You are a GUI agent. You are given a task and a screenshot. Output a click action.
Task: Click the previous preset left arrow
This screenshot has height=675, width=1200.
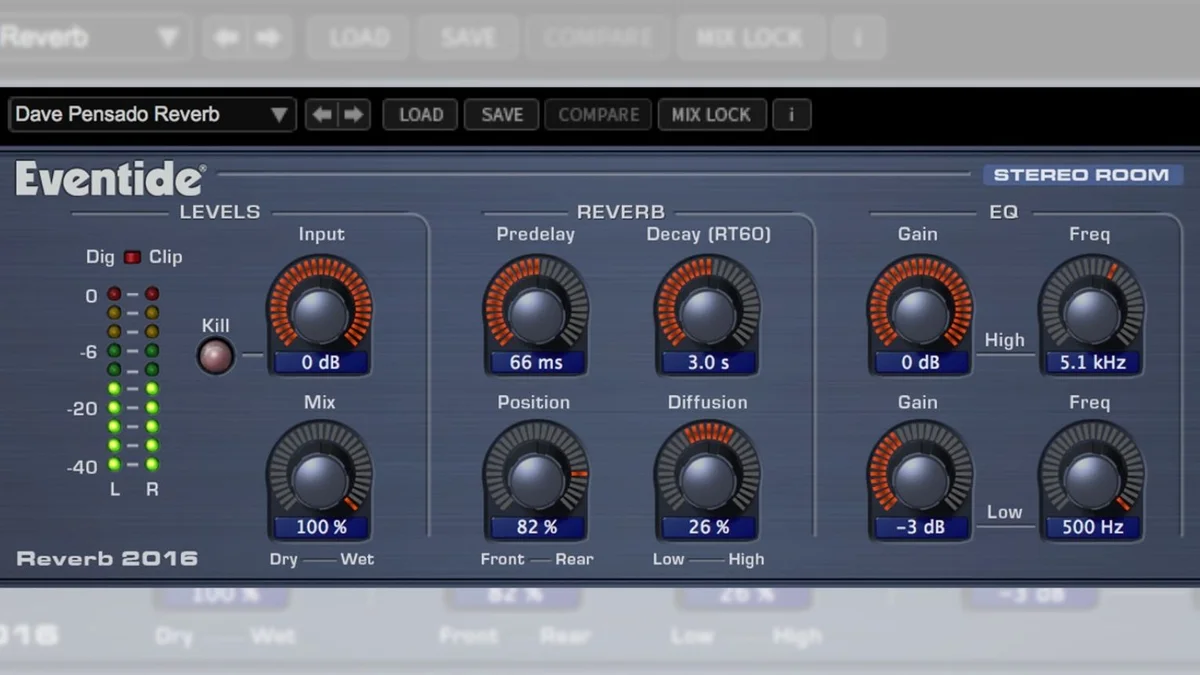click(322, 115)
